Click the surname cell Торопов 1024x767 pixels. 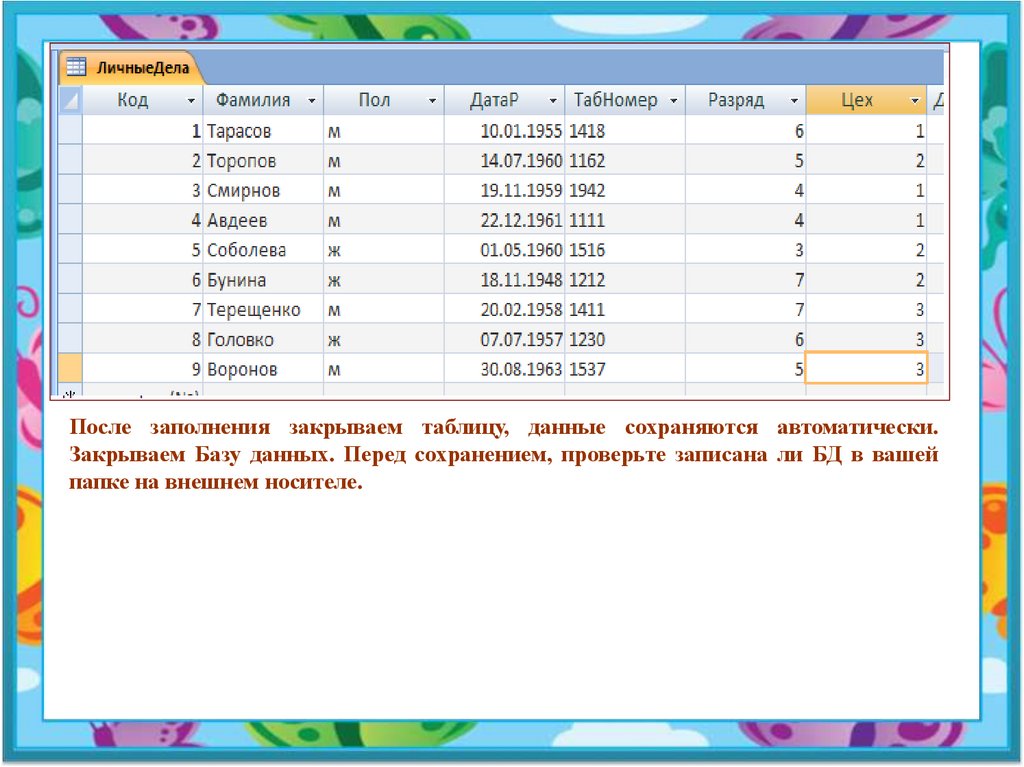click(263, 161)
